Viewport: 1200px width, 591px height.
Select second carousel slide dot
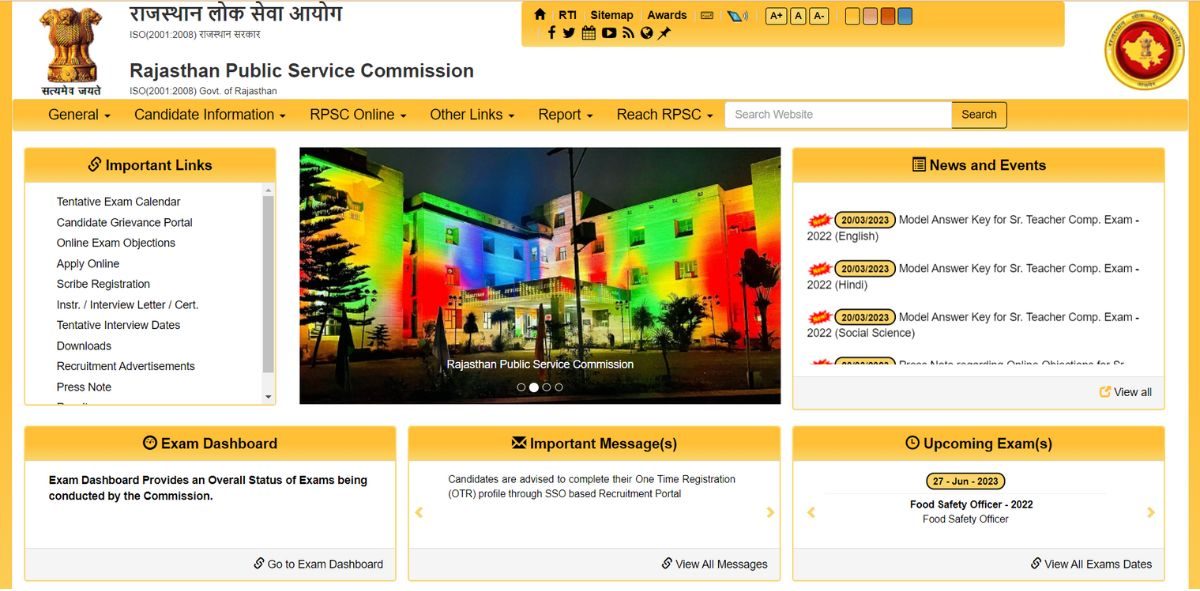tap(534, 387)
